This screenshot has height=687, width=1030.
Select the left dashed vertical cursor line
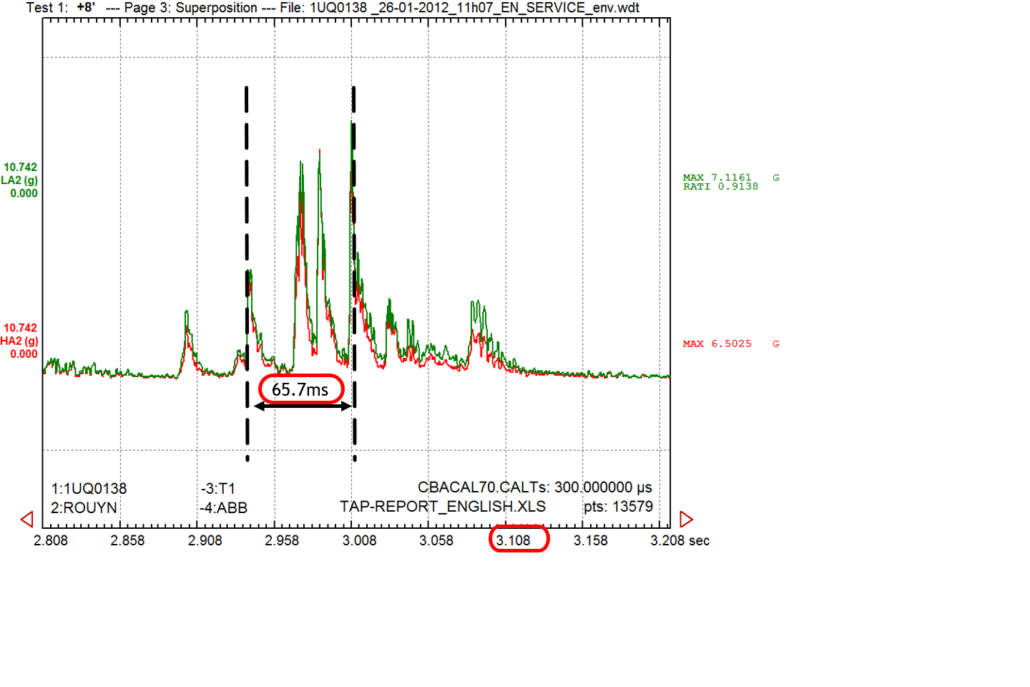[x=247, y=273]
